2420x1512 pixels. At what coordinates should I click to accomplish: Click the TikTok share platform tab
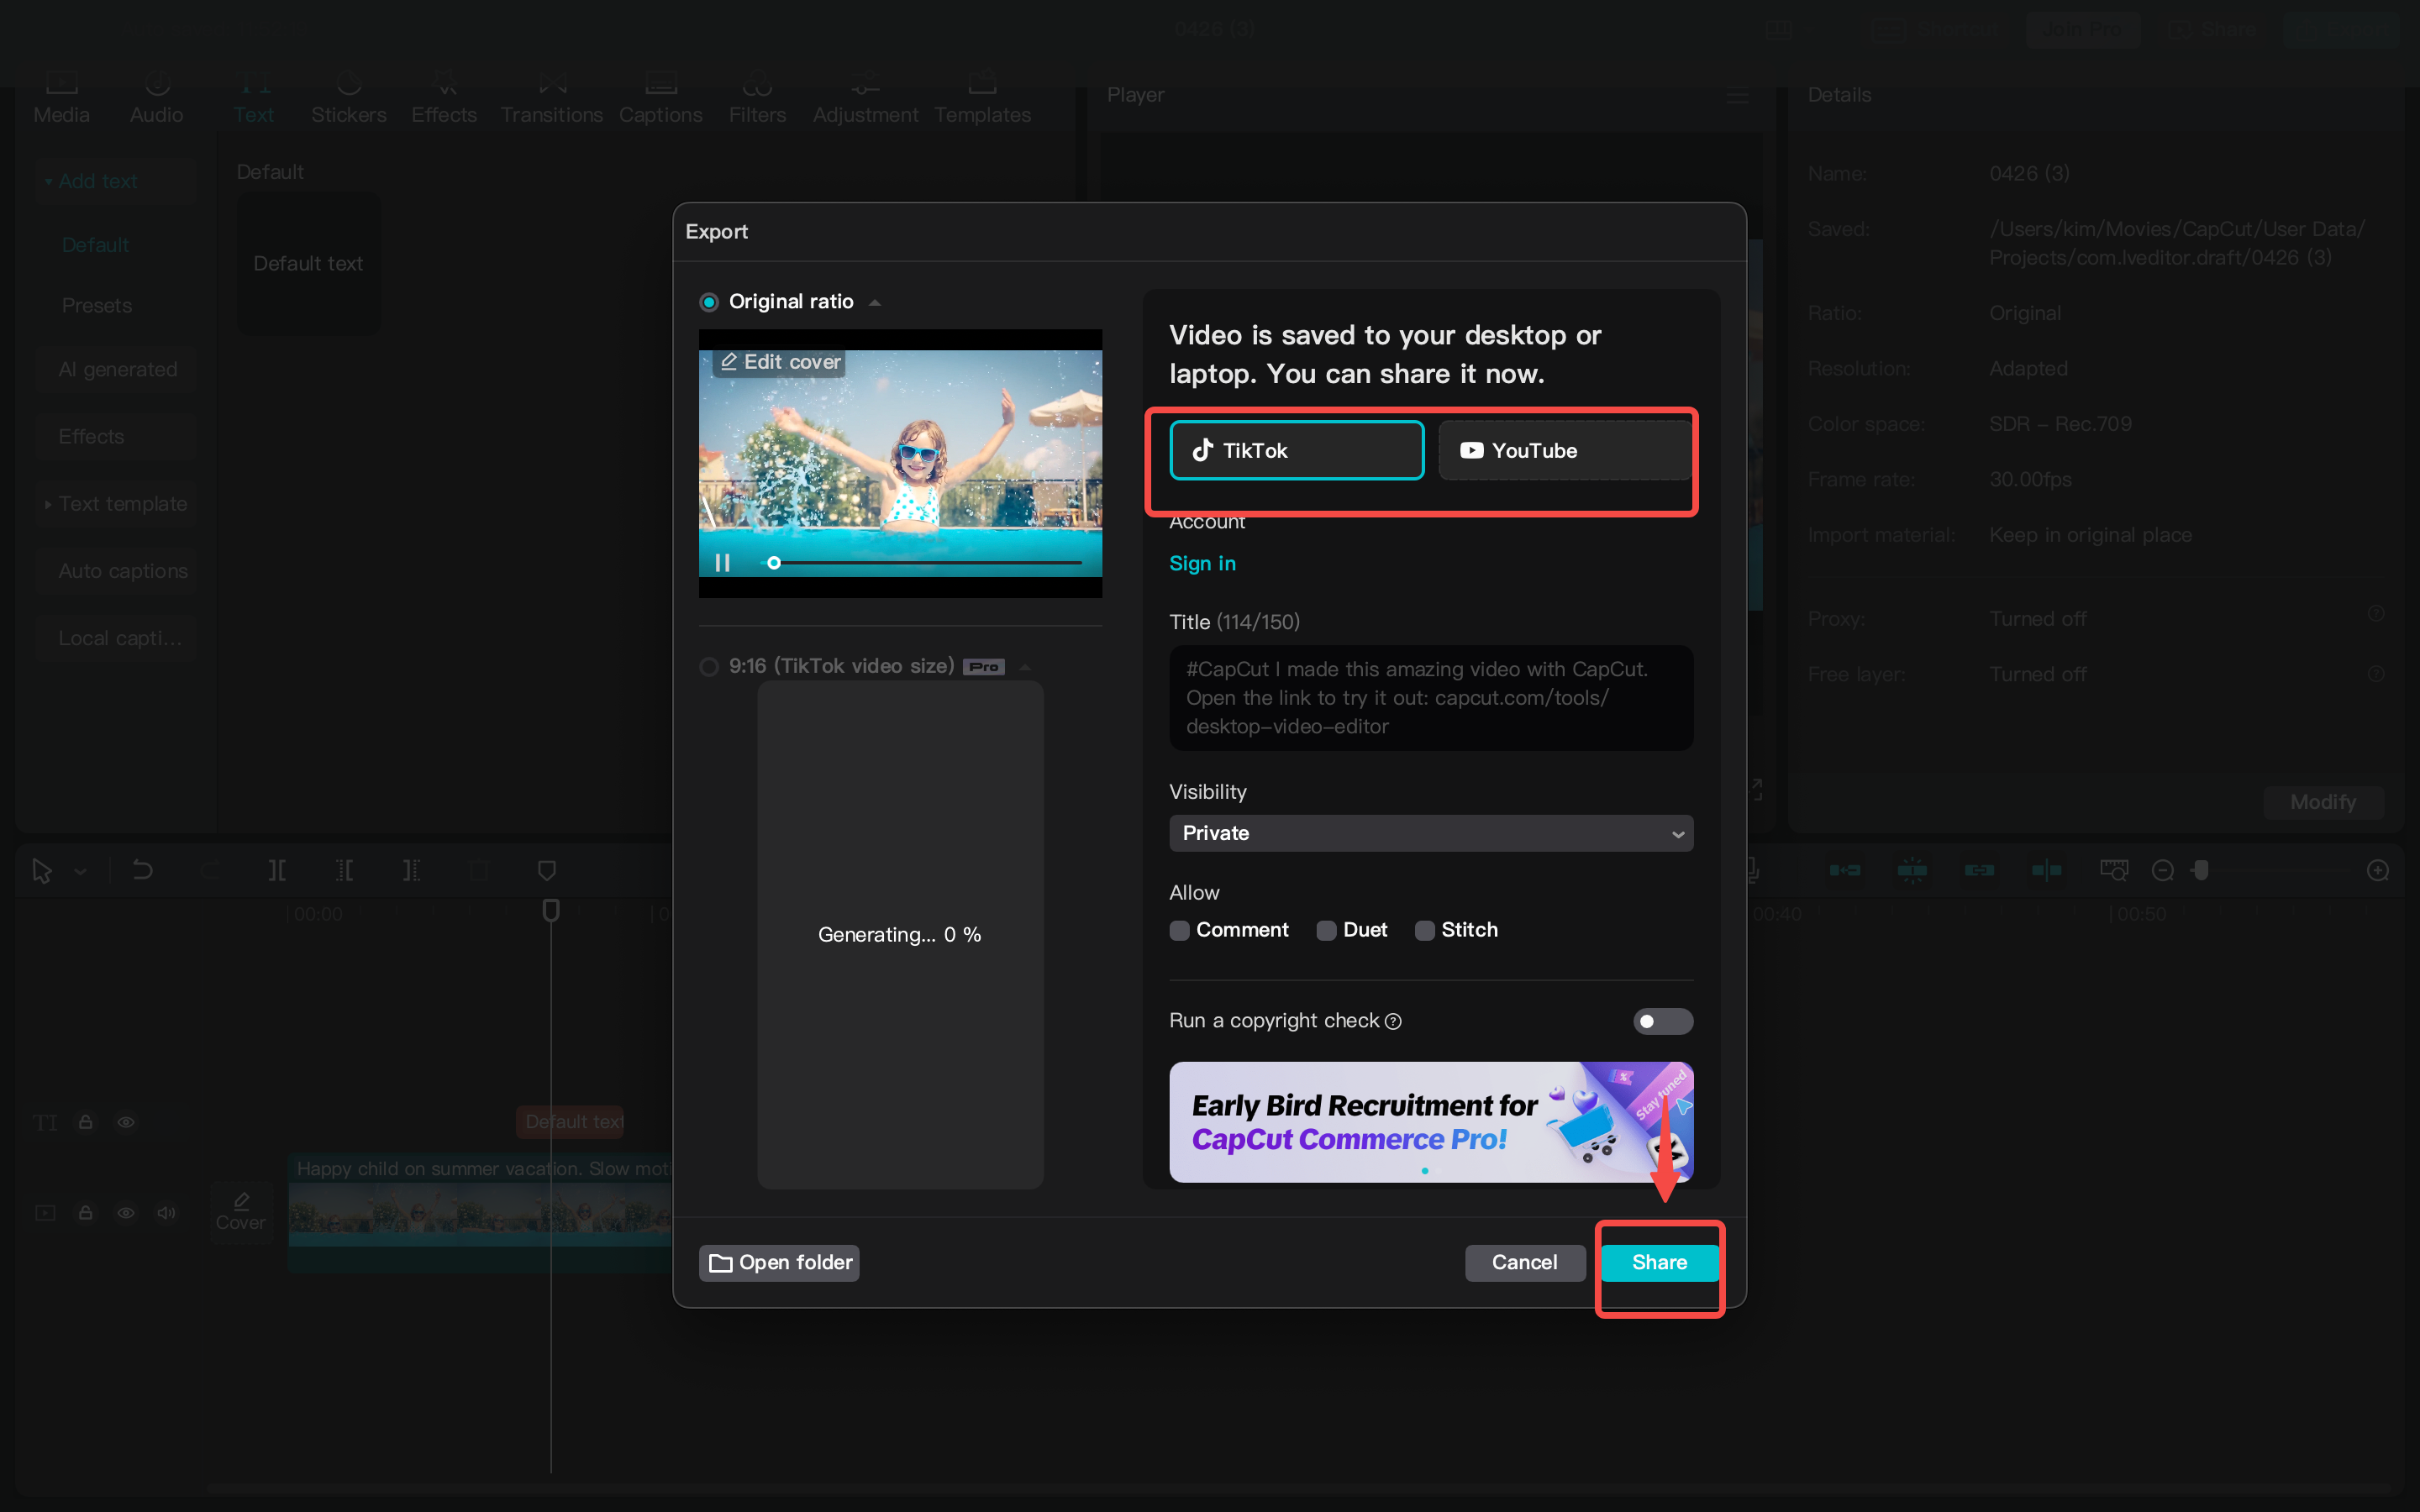tap(1297, 449)
